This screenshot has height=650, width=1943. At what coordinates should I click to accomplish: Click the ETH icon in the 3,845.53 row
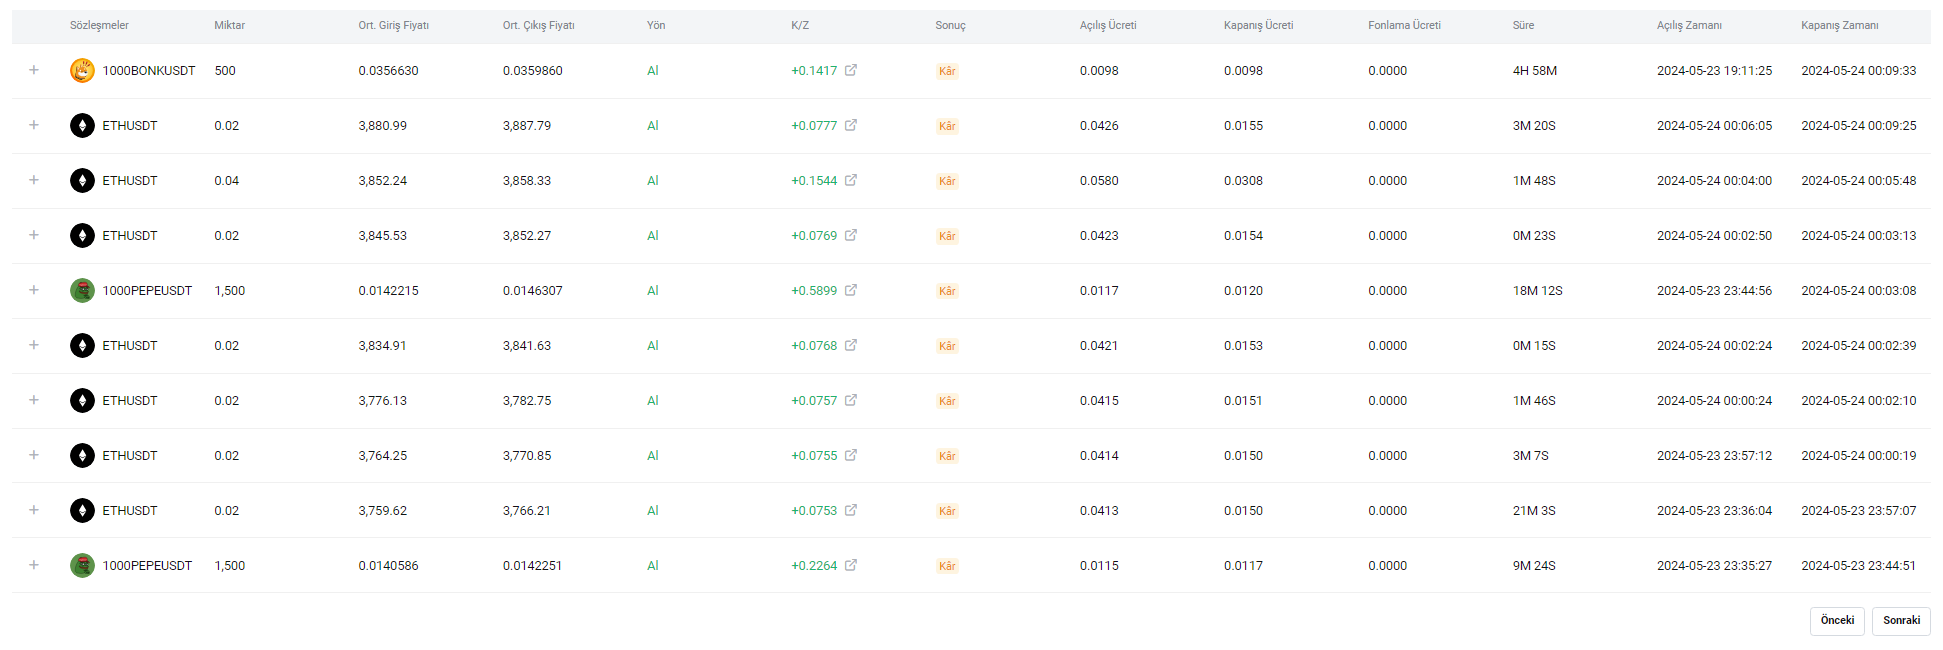point(82,235)
